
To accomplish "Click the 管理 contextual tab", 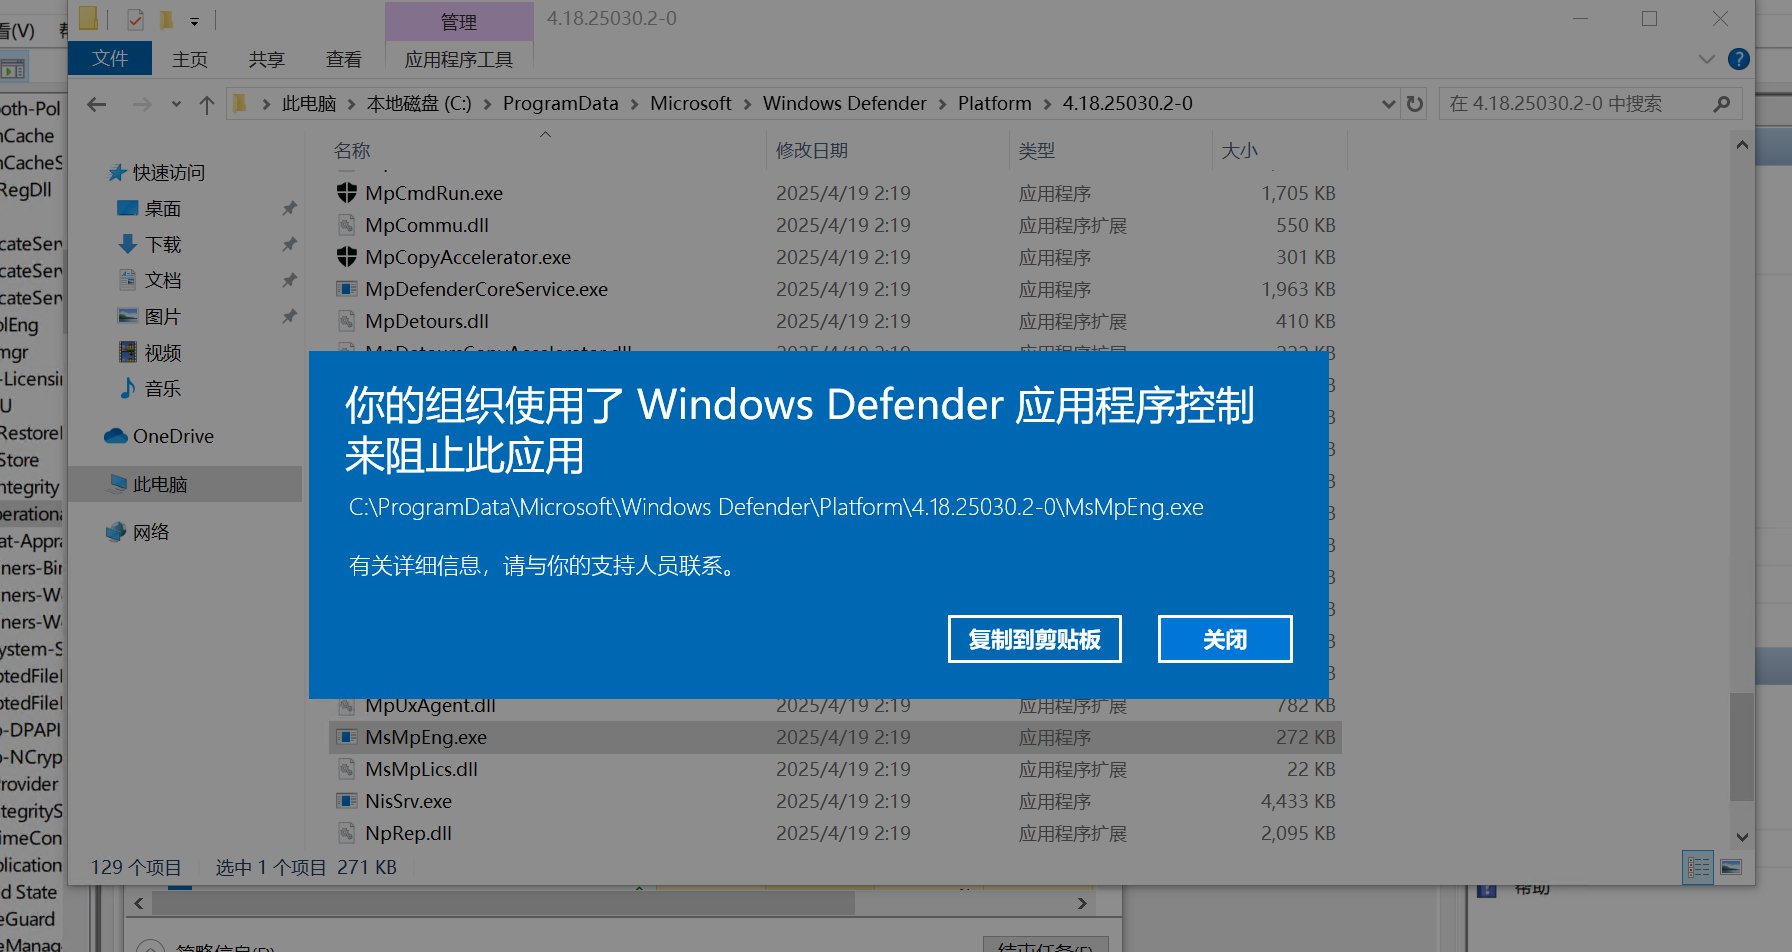I will 459,21.
